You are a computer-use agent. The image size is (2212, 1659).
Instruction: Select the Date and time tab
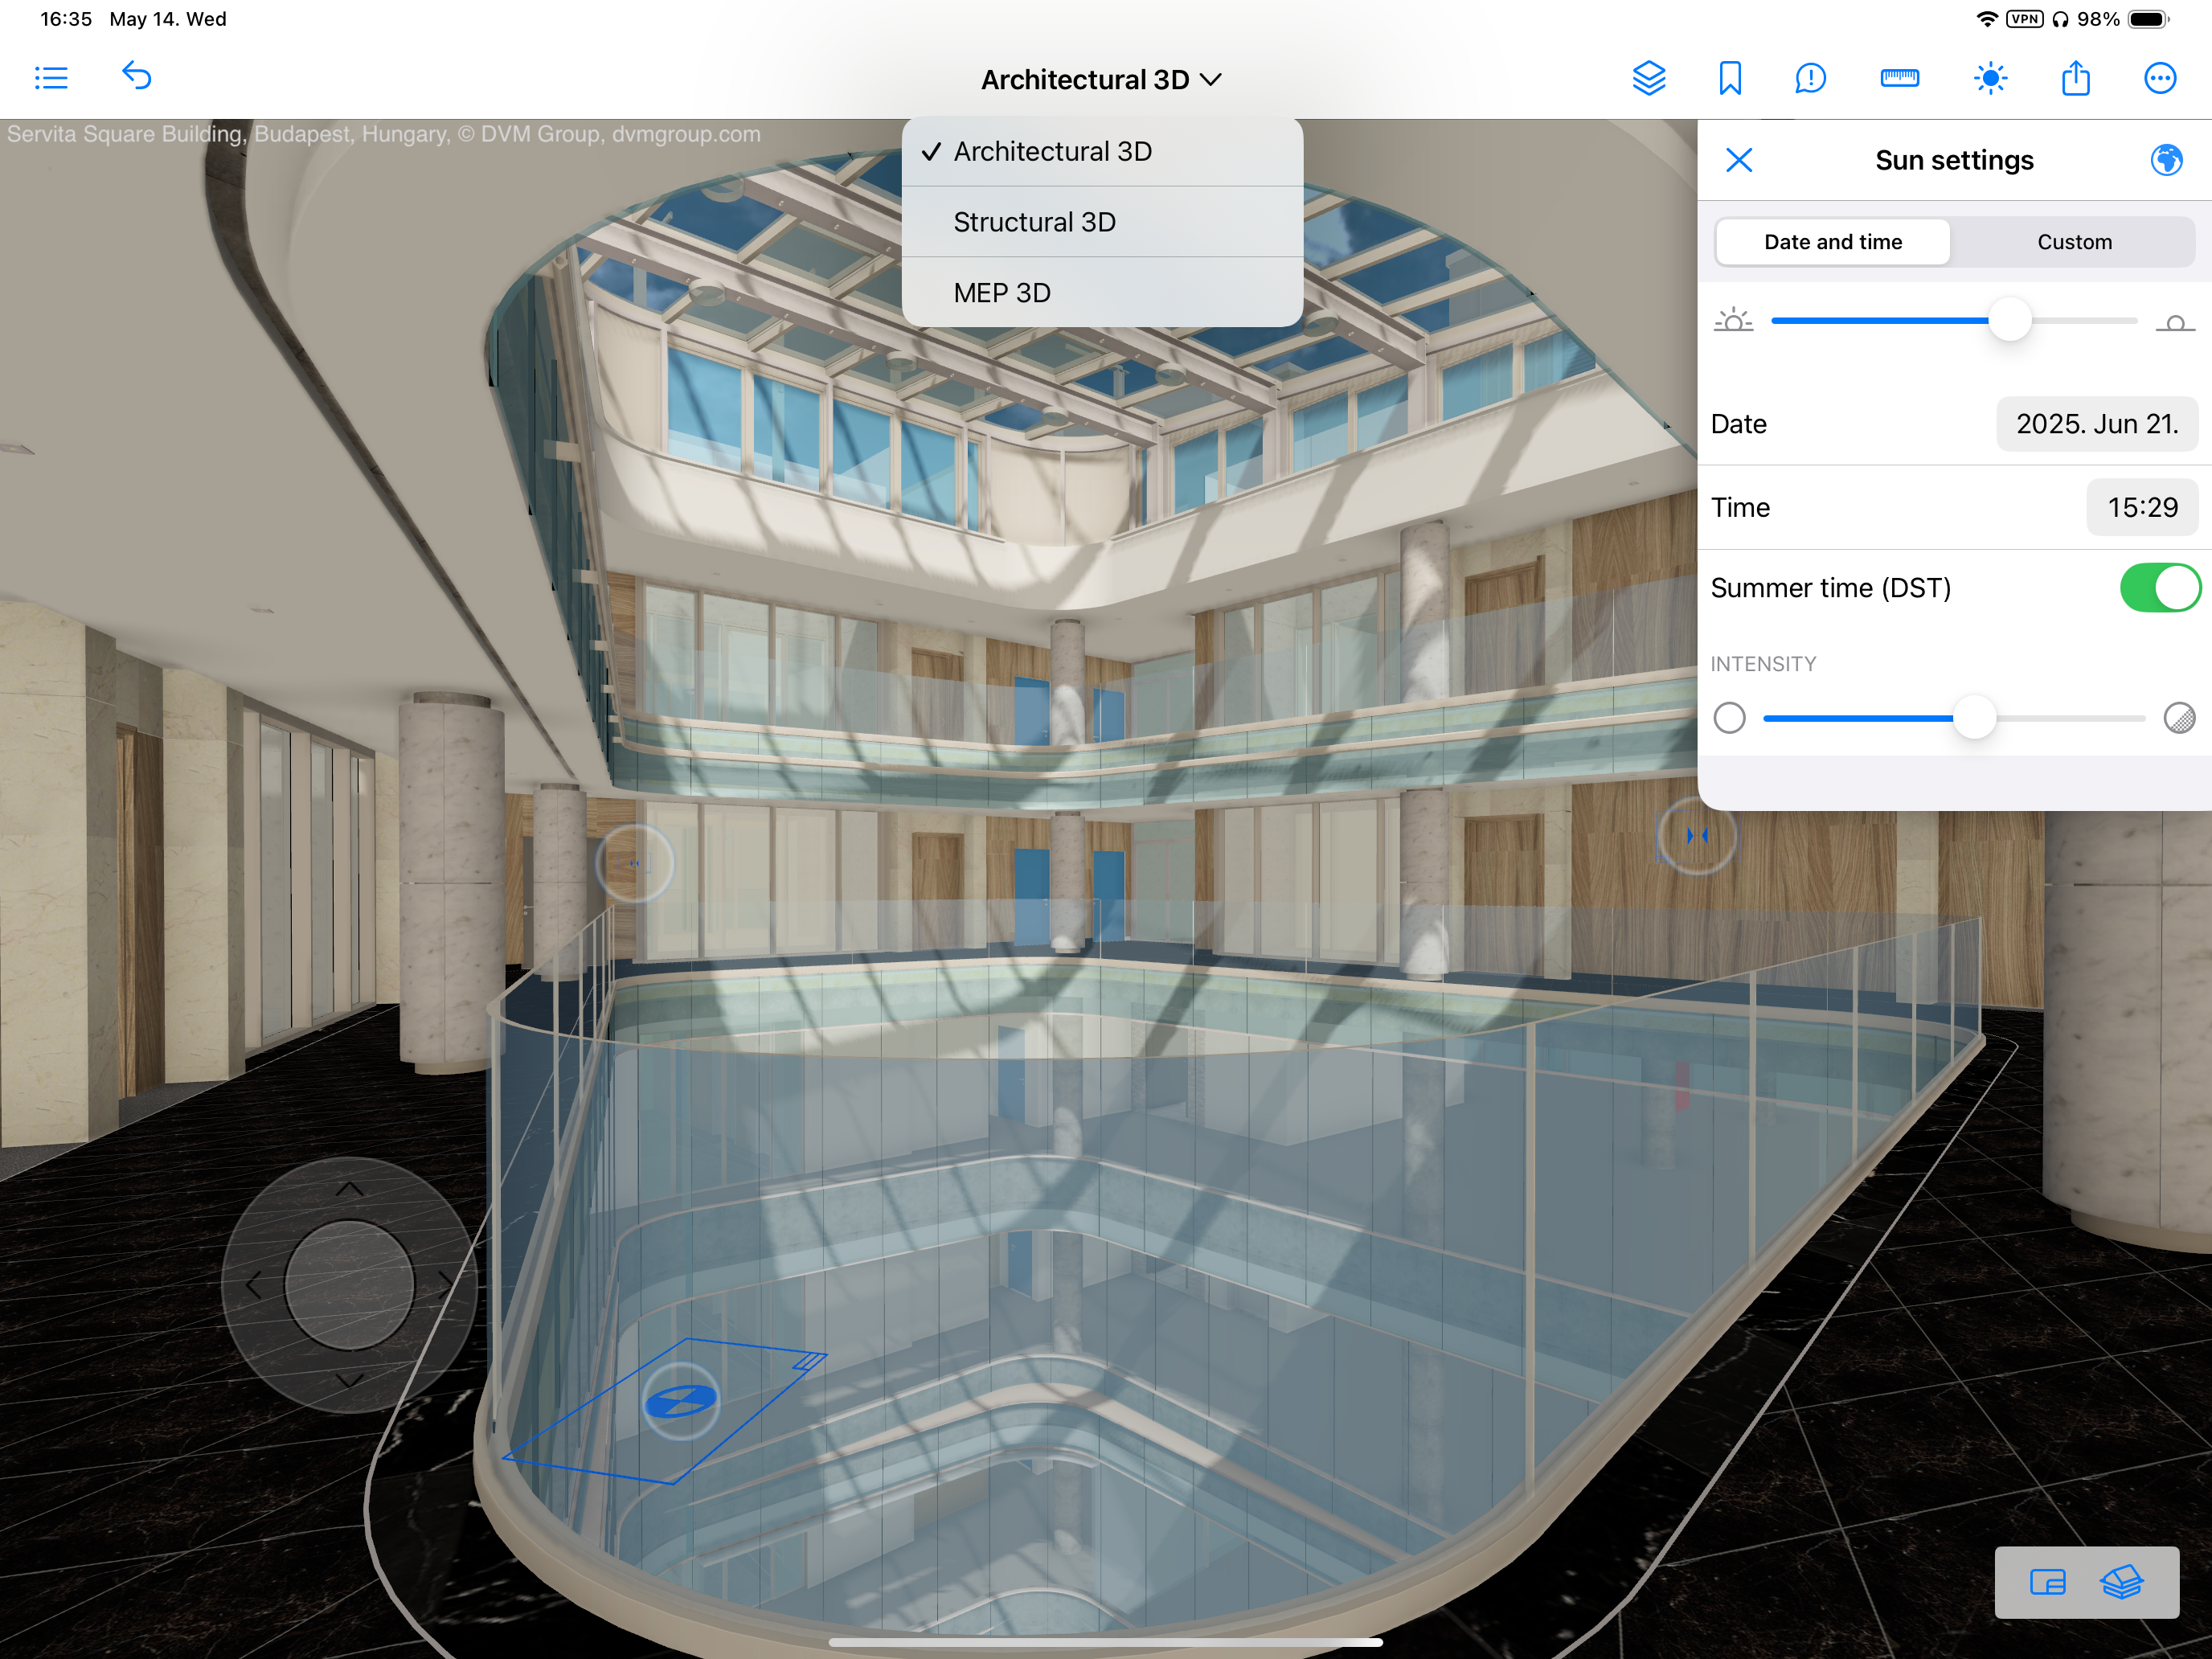point(1832,242)
